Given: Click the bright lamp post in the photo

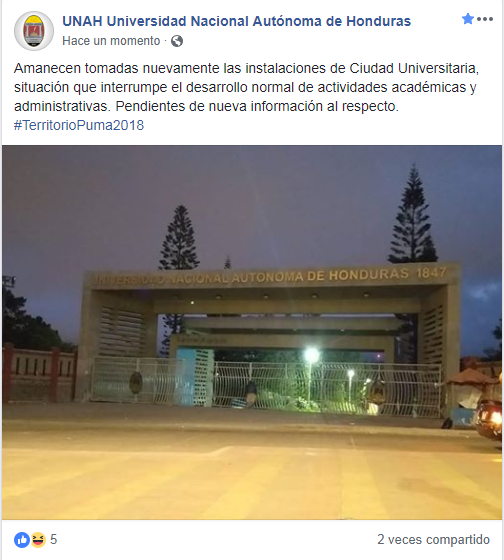Looking at the screenshot, I should pos(311,373).
